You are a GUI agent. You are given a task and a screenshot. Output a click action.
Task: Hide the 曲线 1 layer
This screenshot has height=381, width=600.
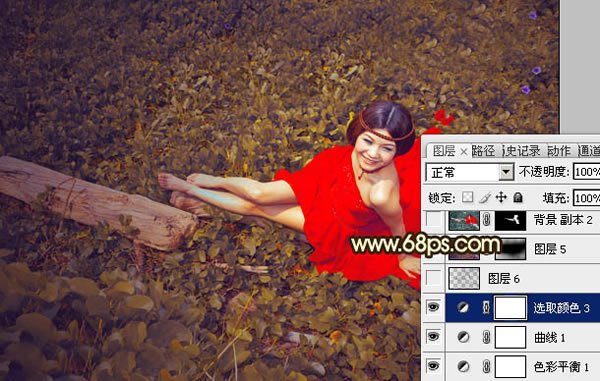[433, 337]
